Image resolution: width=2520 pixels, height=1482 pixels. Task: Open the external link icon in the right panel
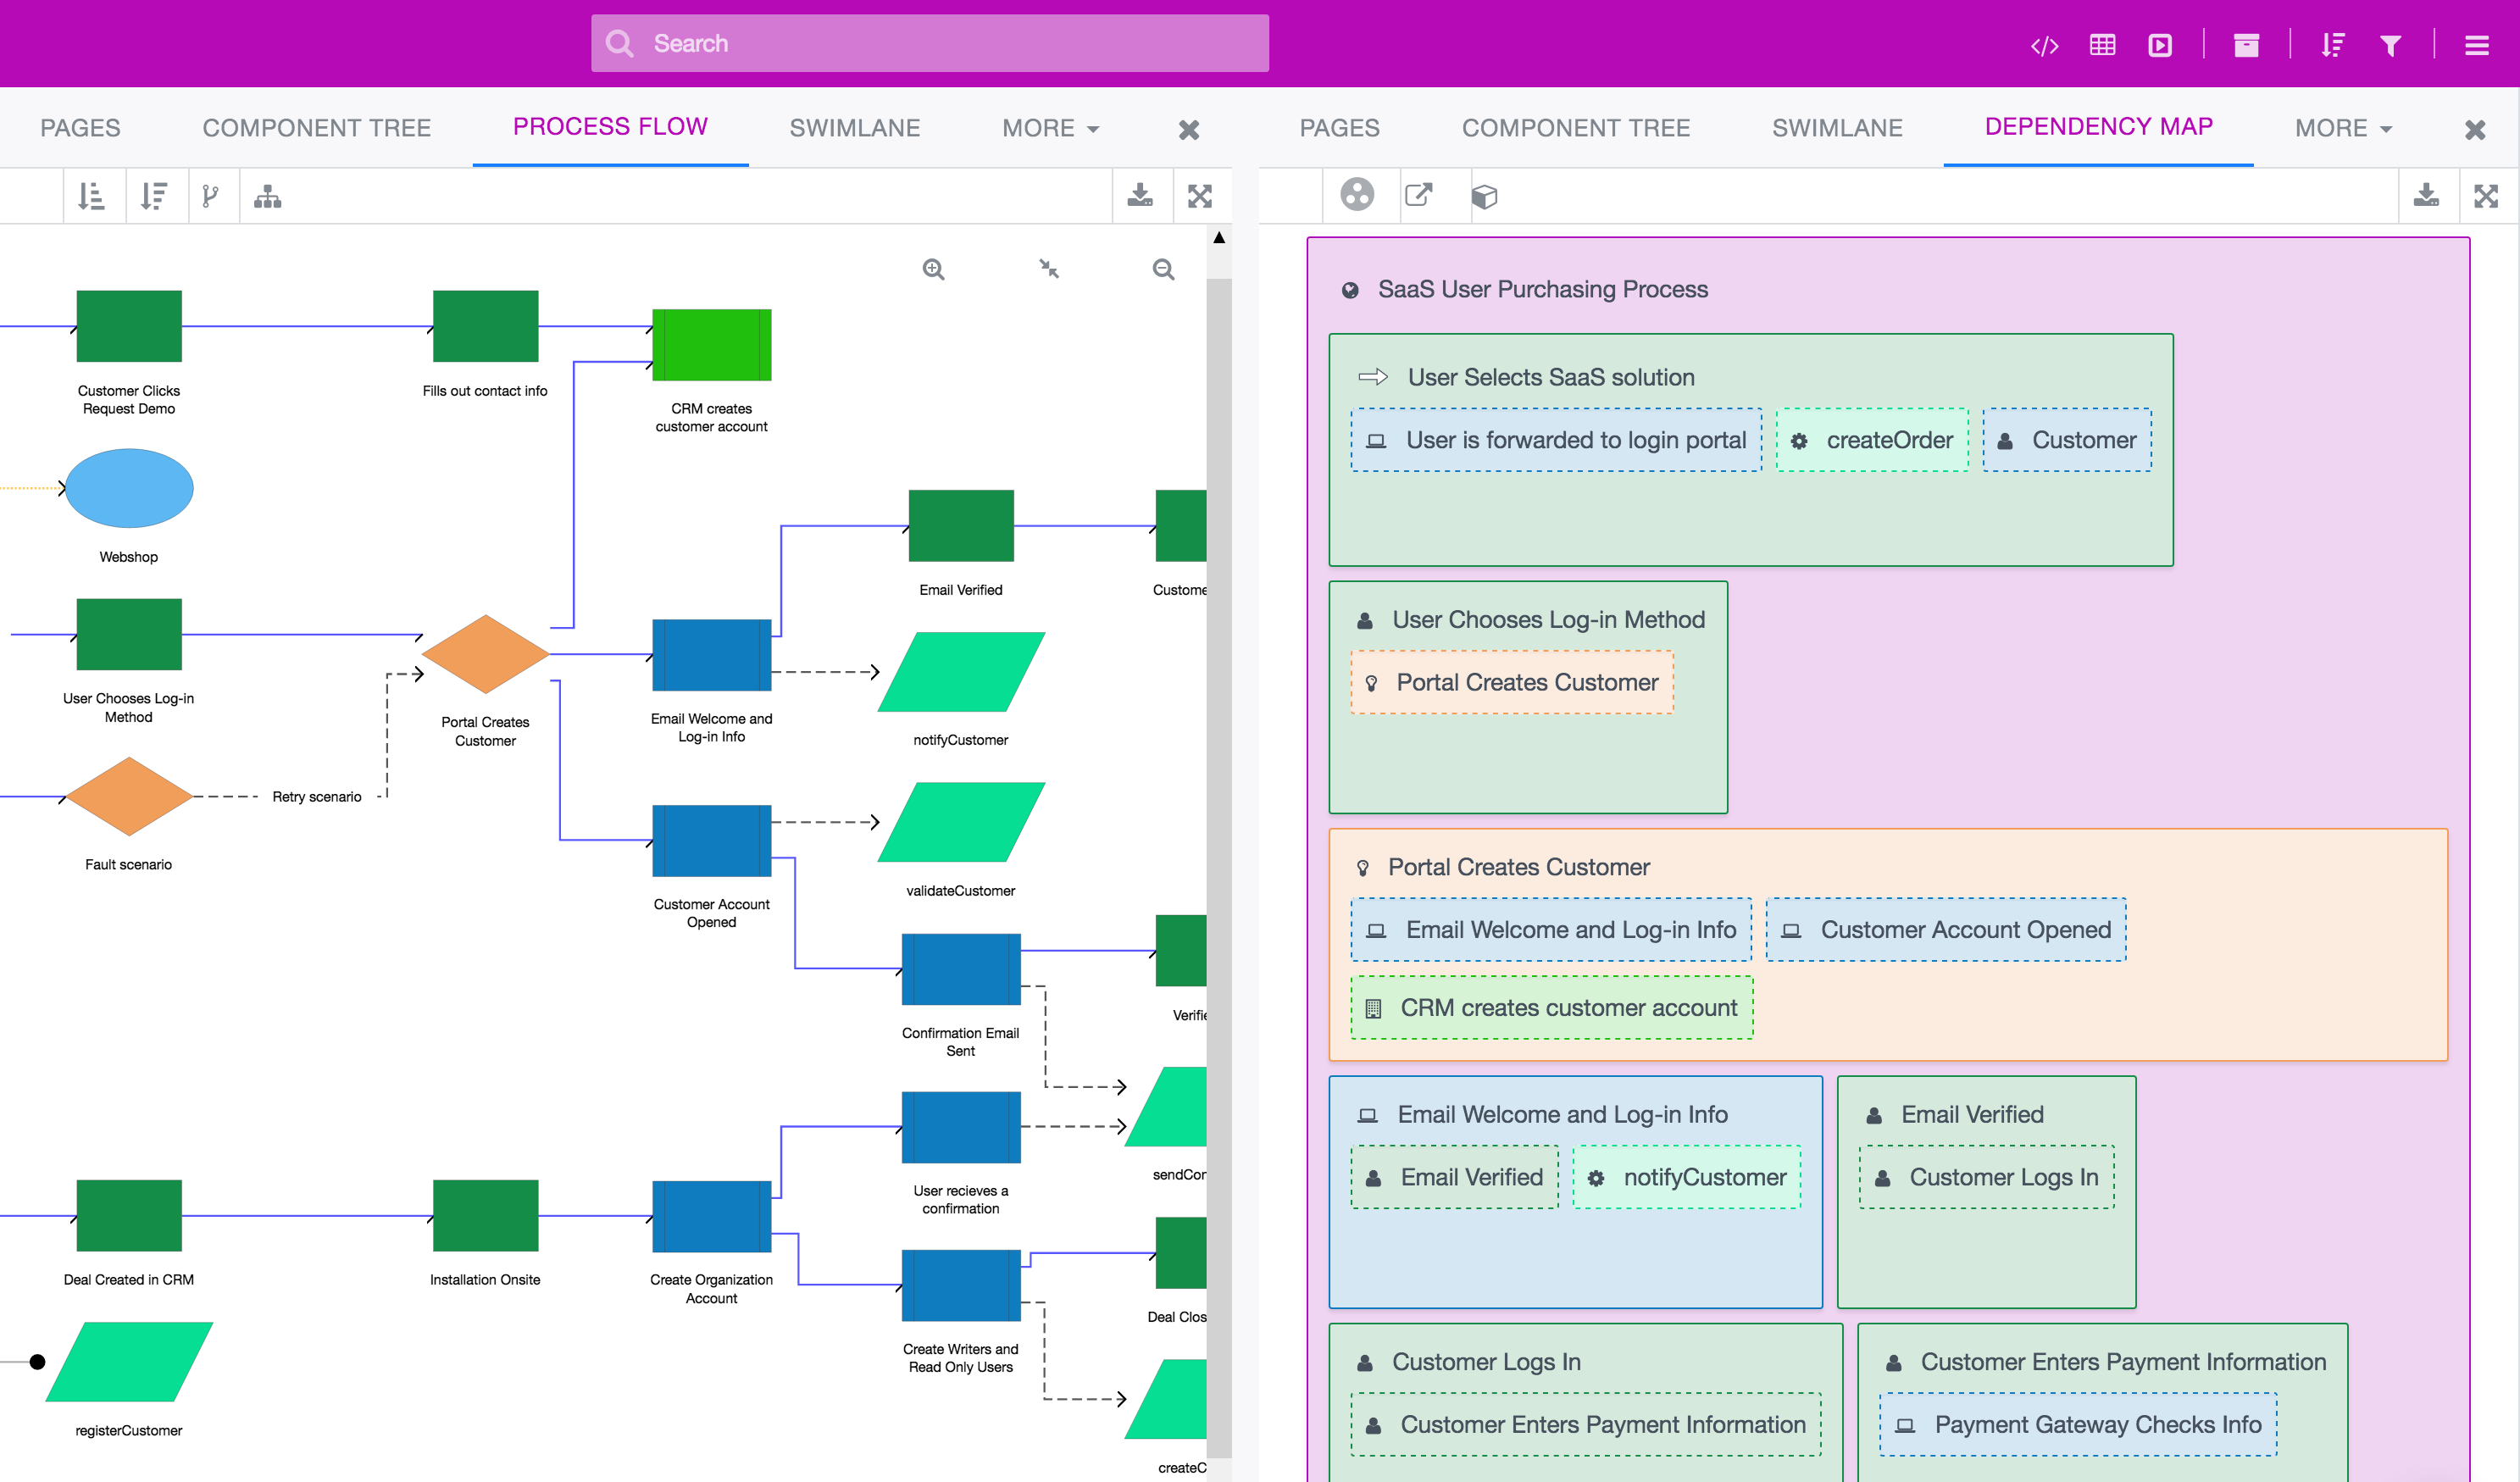tap(1419, 195)
